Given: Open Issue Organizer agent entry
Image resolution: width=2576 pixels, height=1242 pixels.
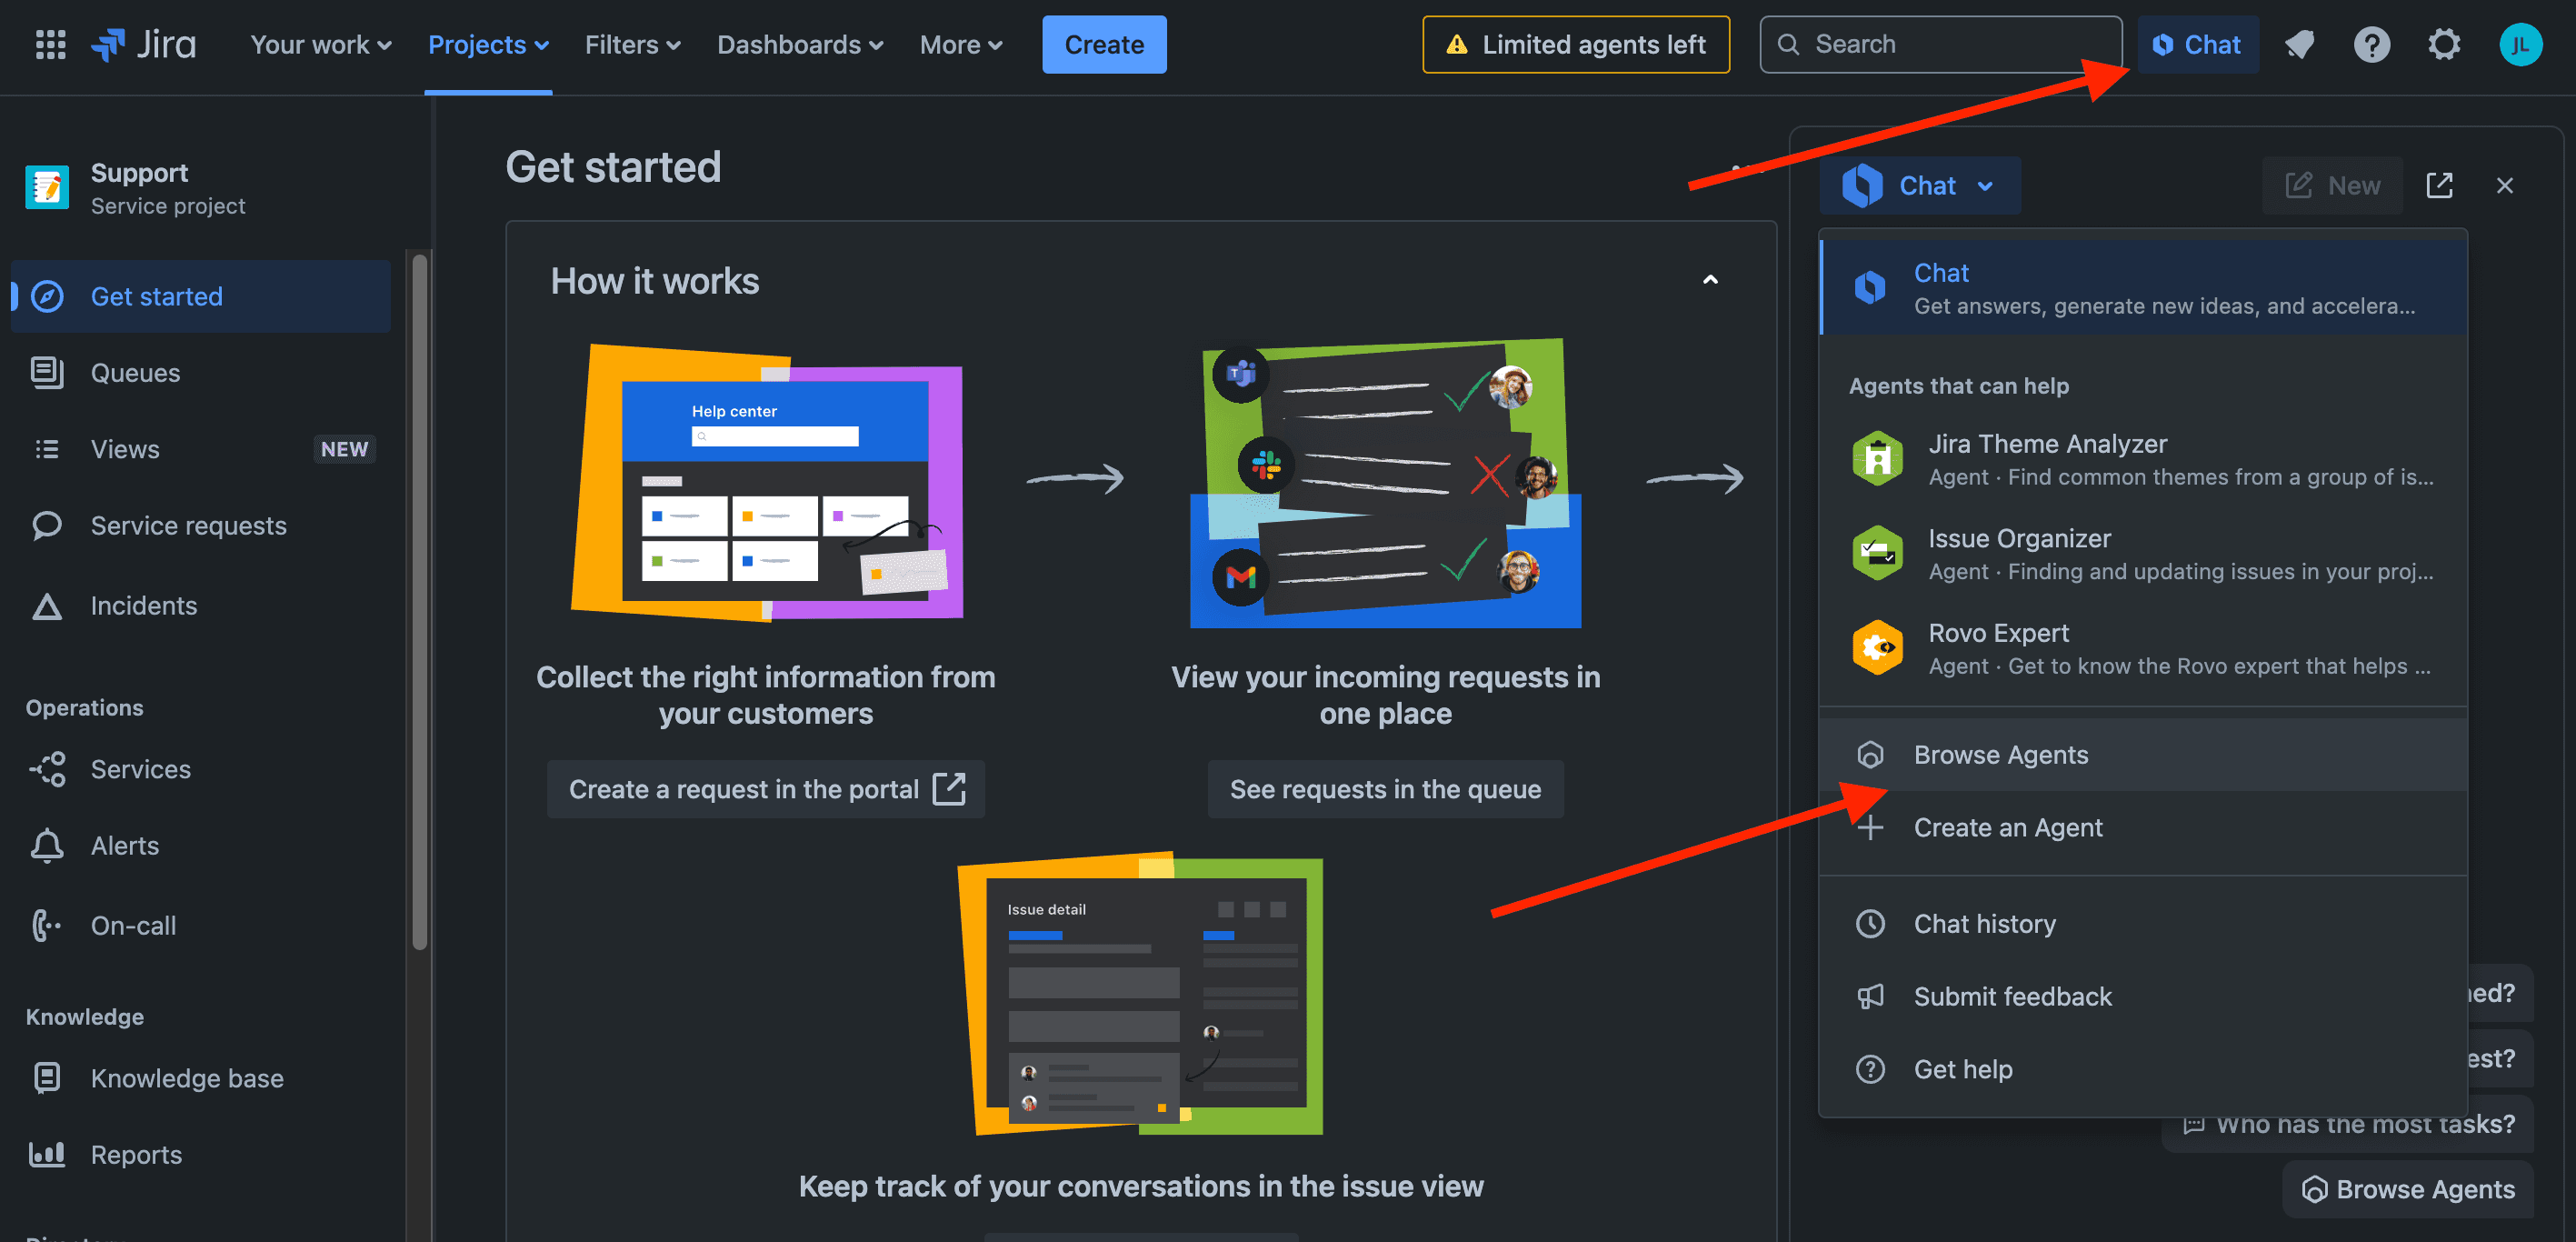Looking at the screenshot, I should 2143,553.
